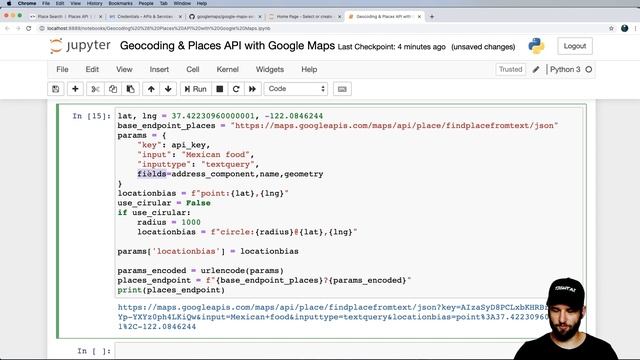The height and width of the screenshot is (360, 640).
Task: Click the print(places_endpoint) line
Action: 171,290
